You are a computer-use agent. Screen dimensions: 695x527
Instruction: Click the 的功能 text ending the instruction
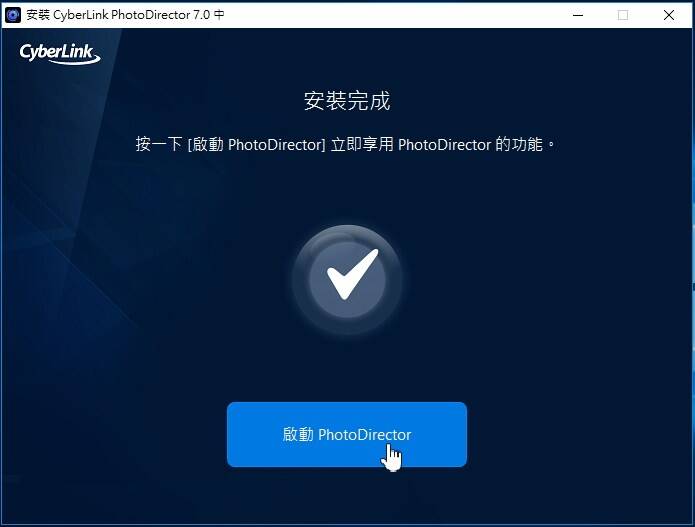(x=519, y=144)
